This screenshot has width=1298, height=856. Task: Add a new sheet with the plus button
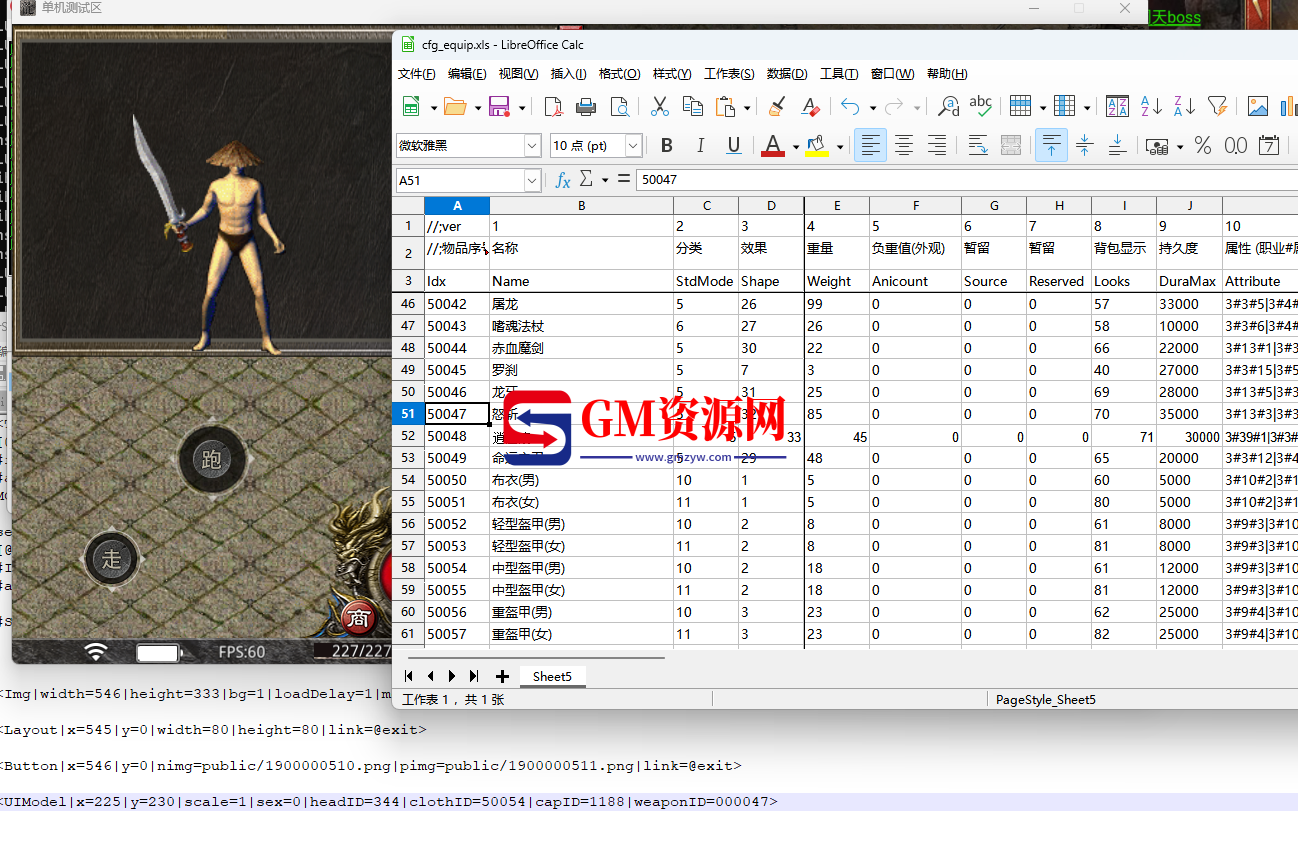pyautogui.click(x=502, y=677)
